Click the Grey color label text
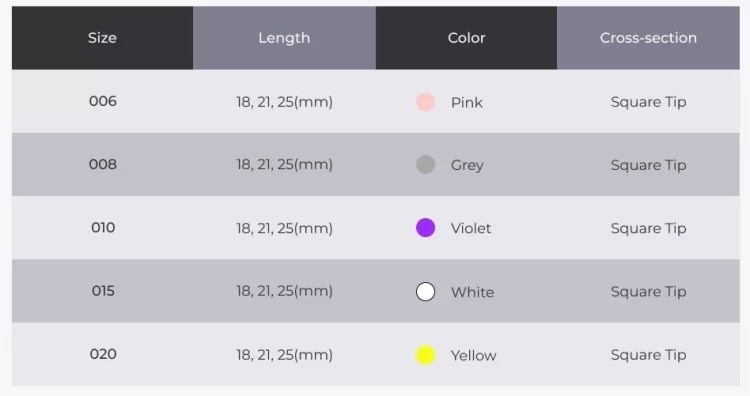Image resolution: width=750 pixels, height=396 pixels. point(467,165)
